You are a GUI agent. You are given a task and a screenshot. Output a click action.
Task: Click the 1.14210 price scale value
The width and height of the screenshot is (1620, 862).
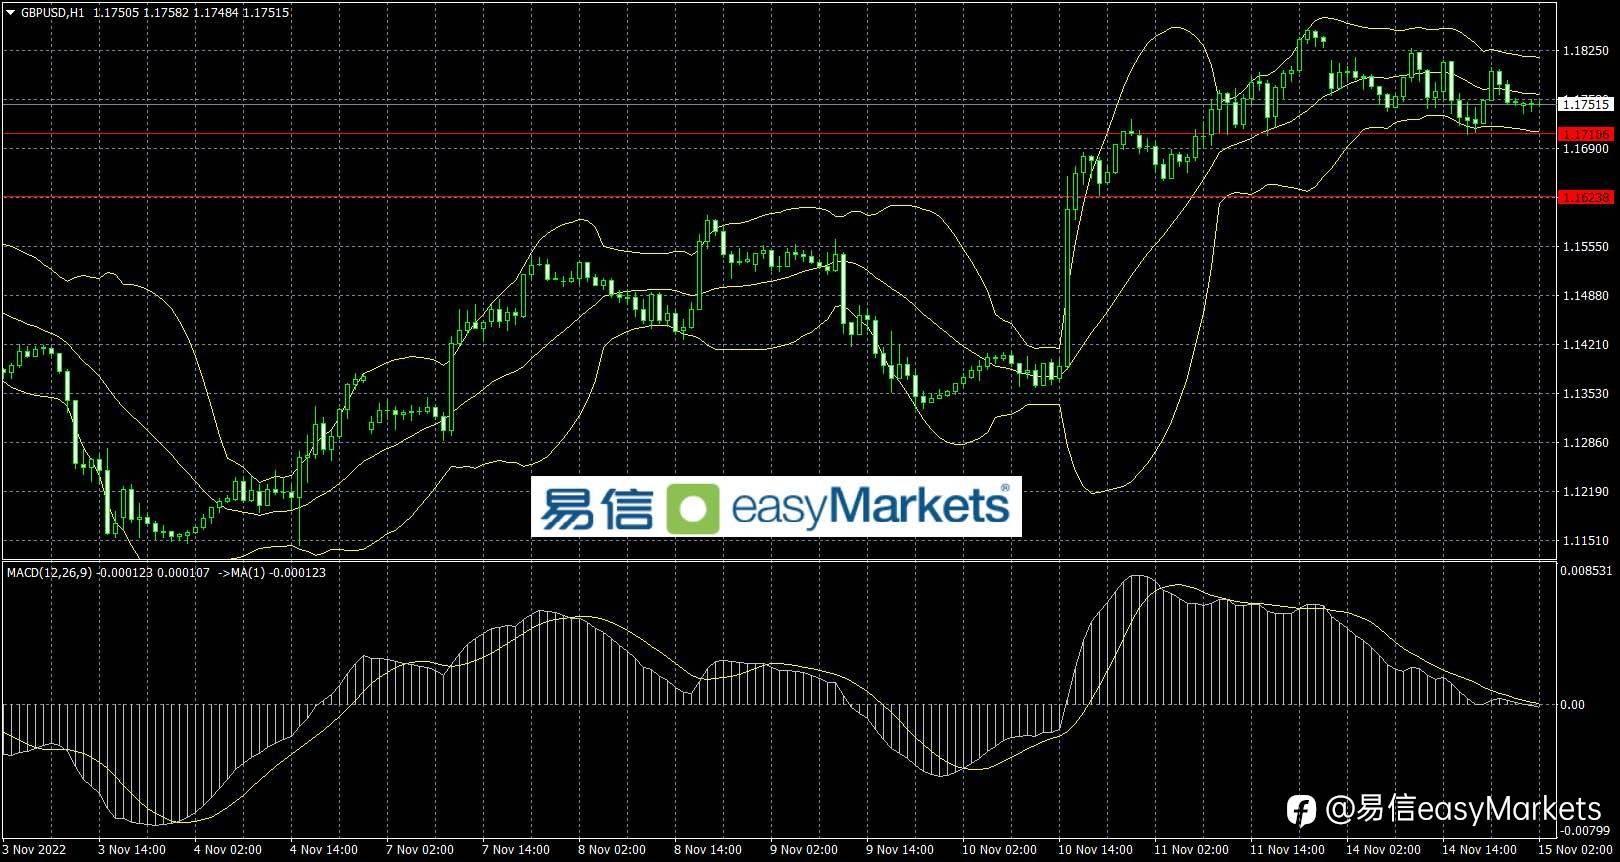(1585, 344)
